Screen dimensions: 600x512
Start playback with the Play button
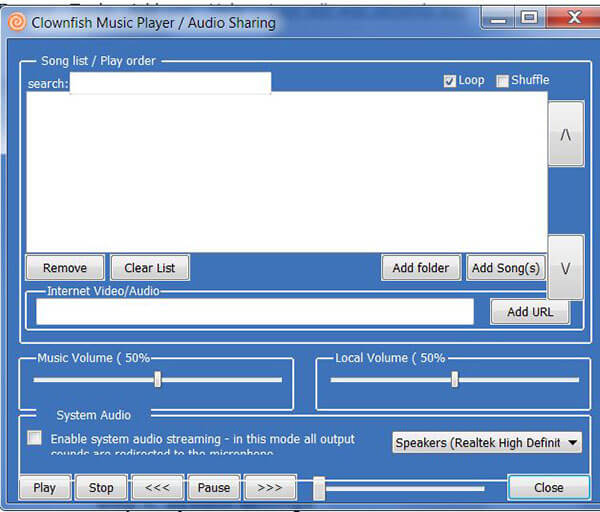click(45, 488)
